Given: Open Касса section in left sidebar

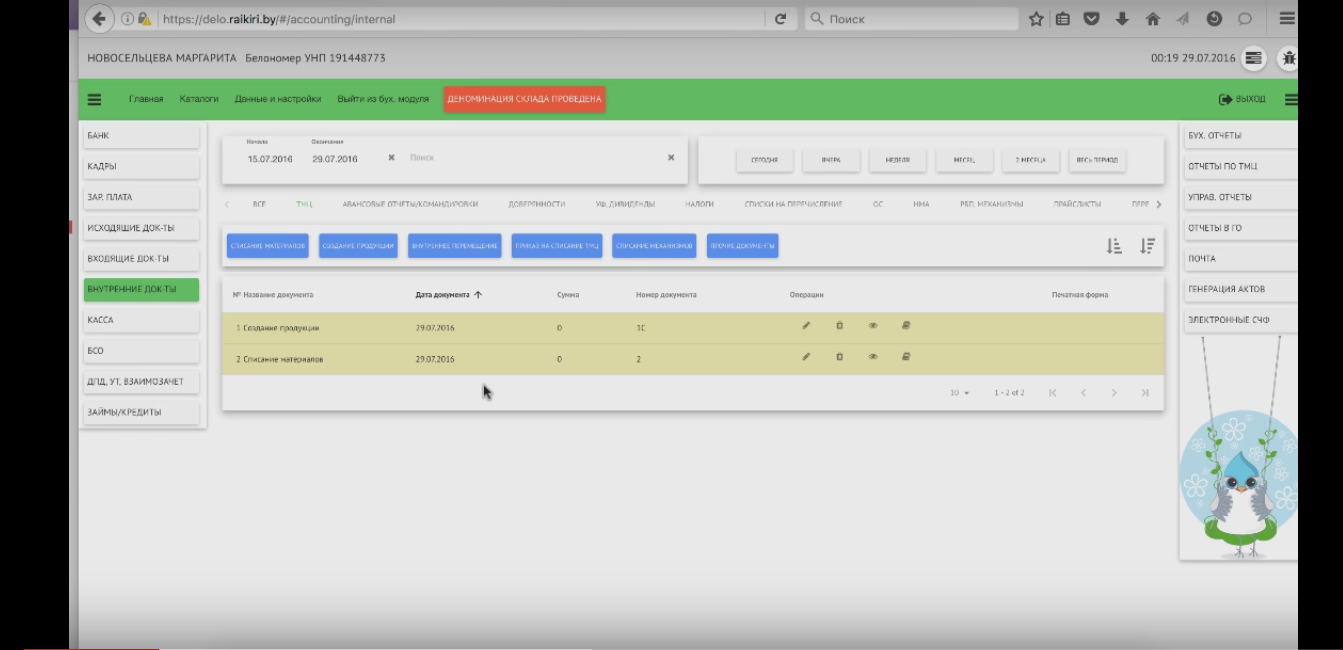Looking at the screenshot, I should (x=141, y=320).
